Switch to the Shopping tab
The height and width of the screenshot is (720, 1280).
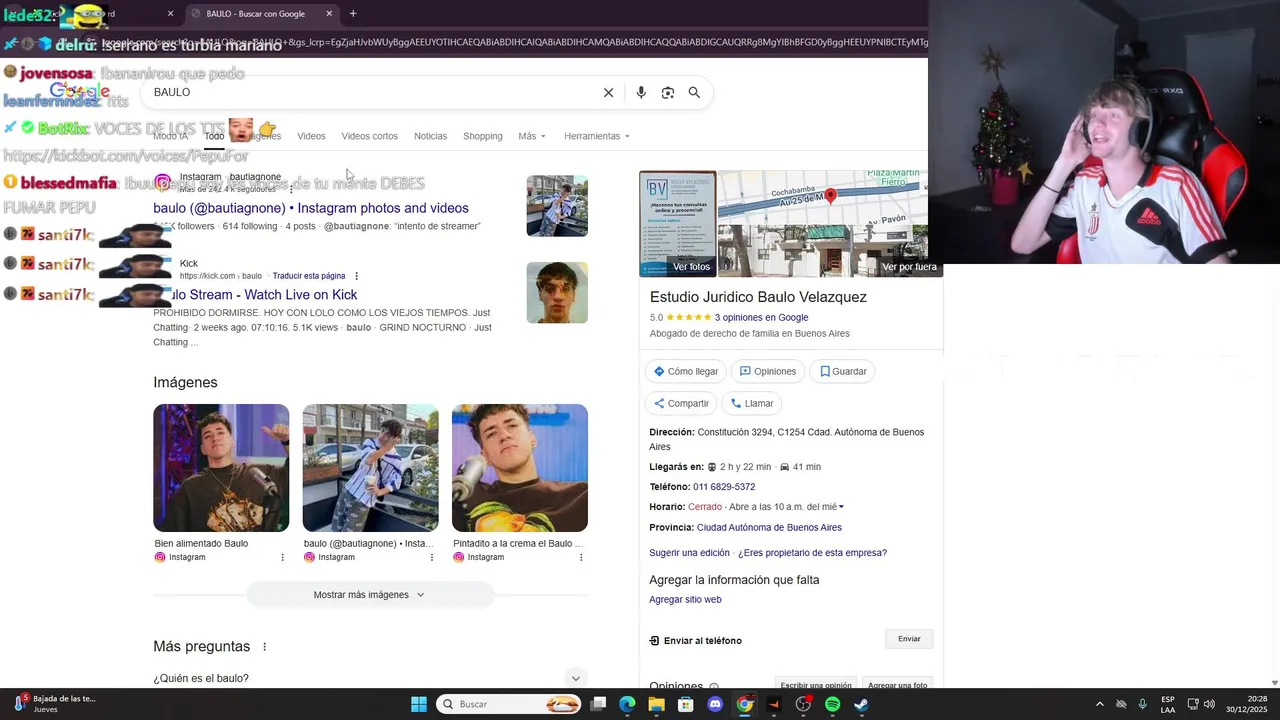483,136
